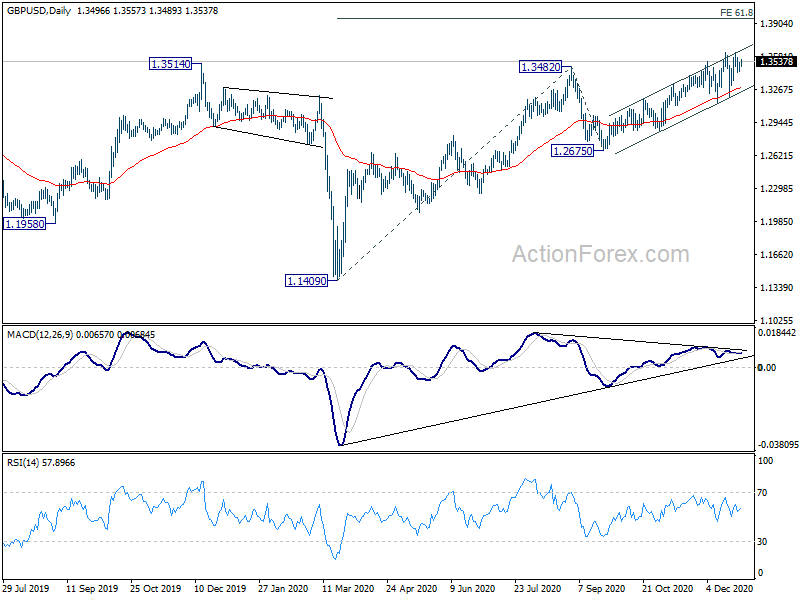Click the current price tag 1.35378
Screen dimensions: 800x600
[777, 62]
